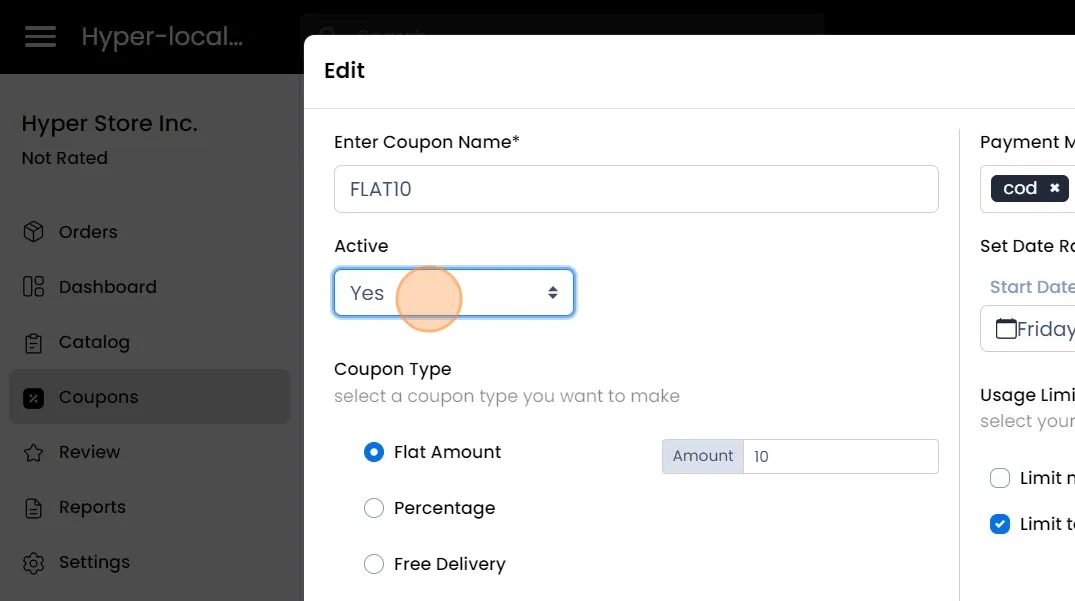Click the Reports document icon
This screenshot has width=1075, height=601.
pos(34,508)
